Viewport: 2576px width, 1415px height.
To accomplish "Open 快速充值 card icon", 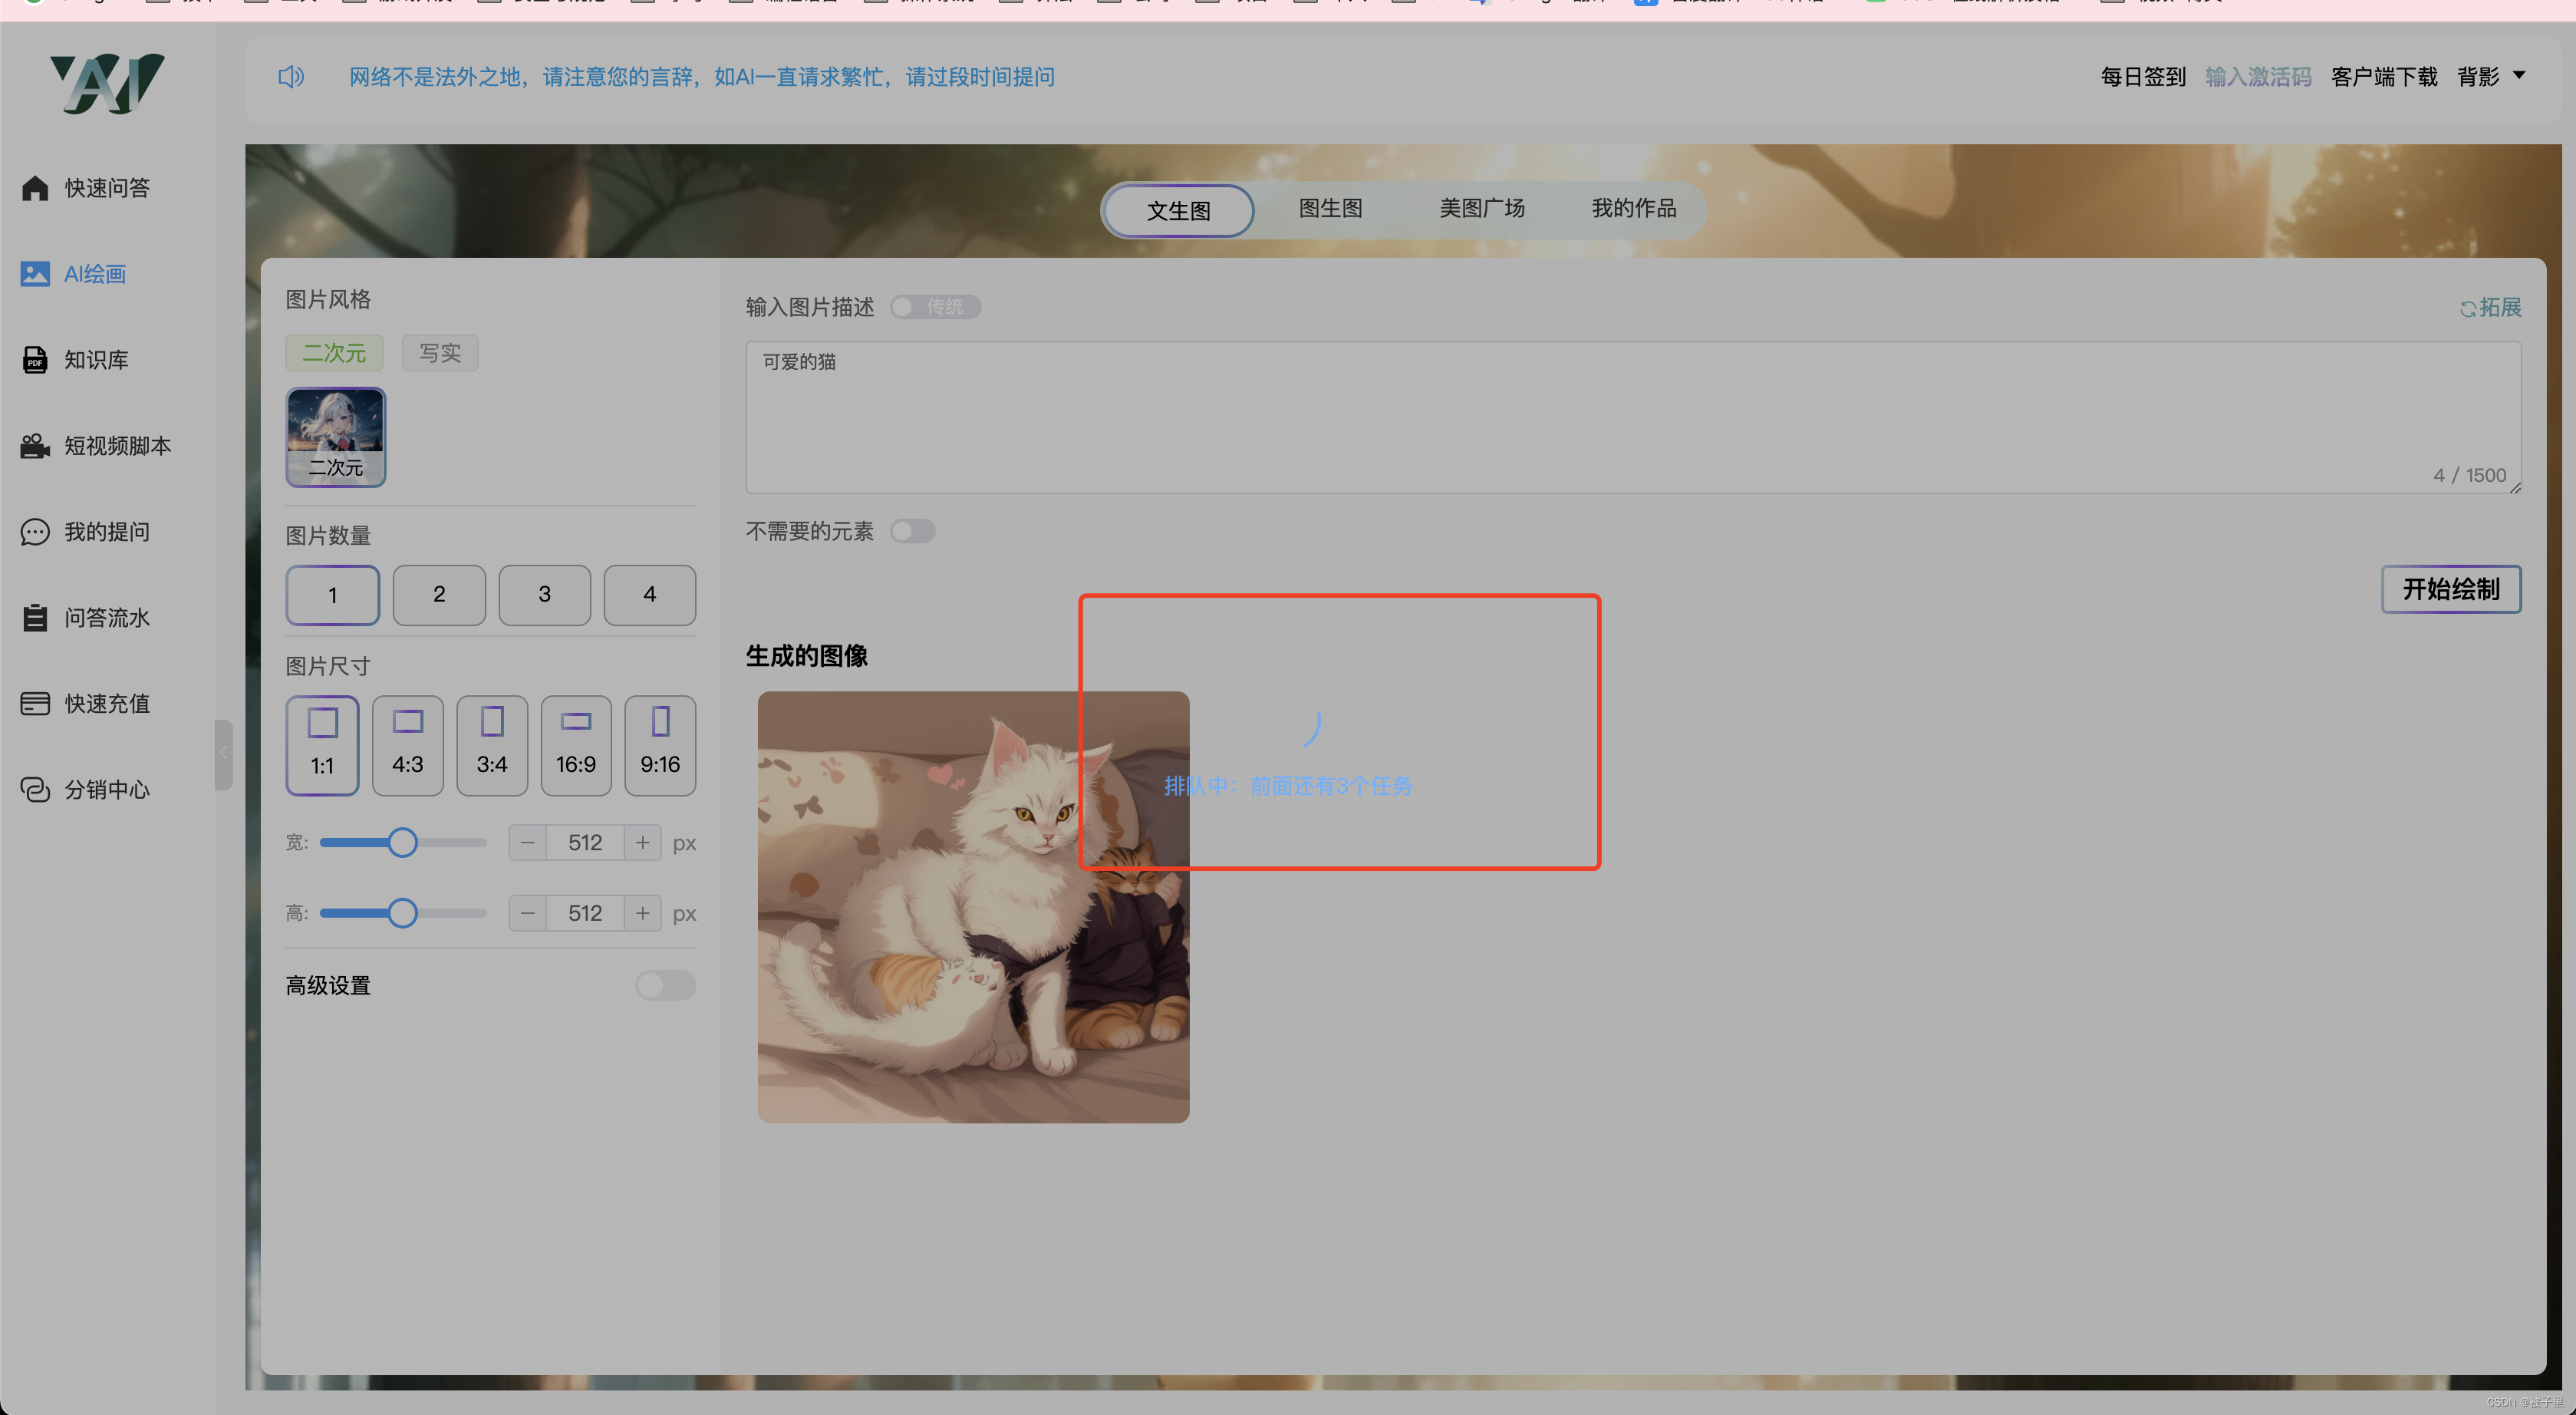I will [x=35, y=704].
